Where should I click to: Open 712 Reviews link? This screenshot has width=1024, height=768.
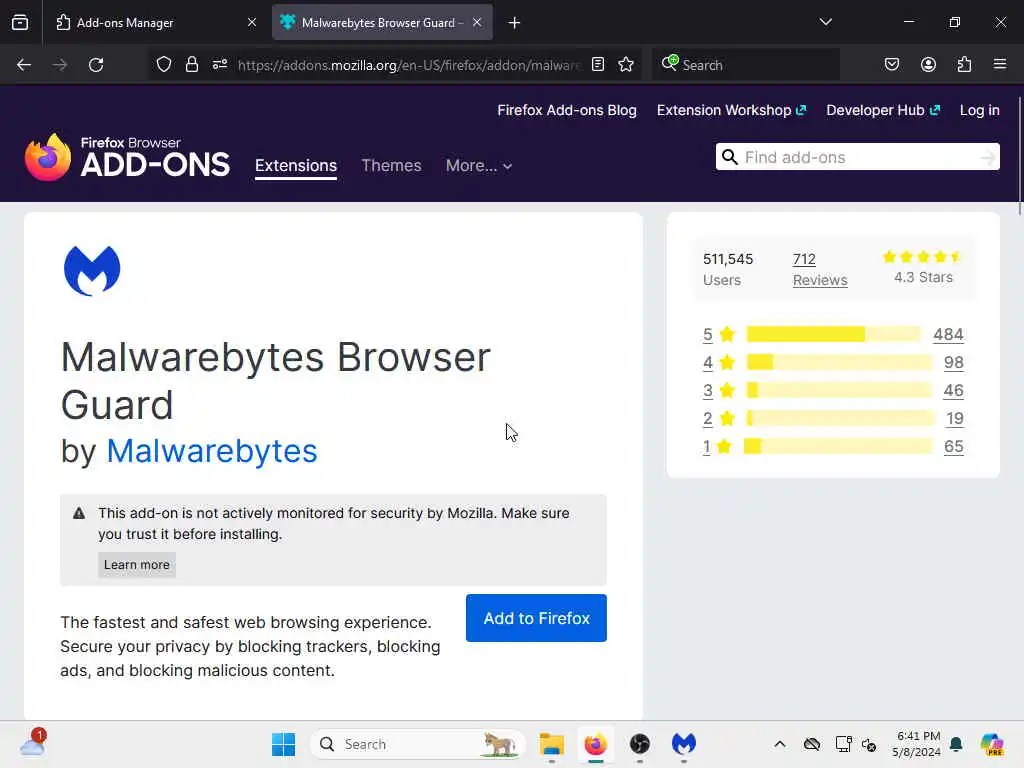point(820,270)
